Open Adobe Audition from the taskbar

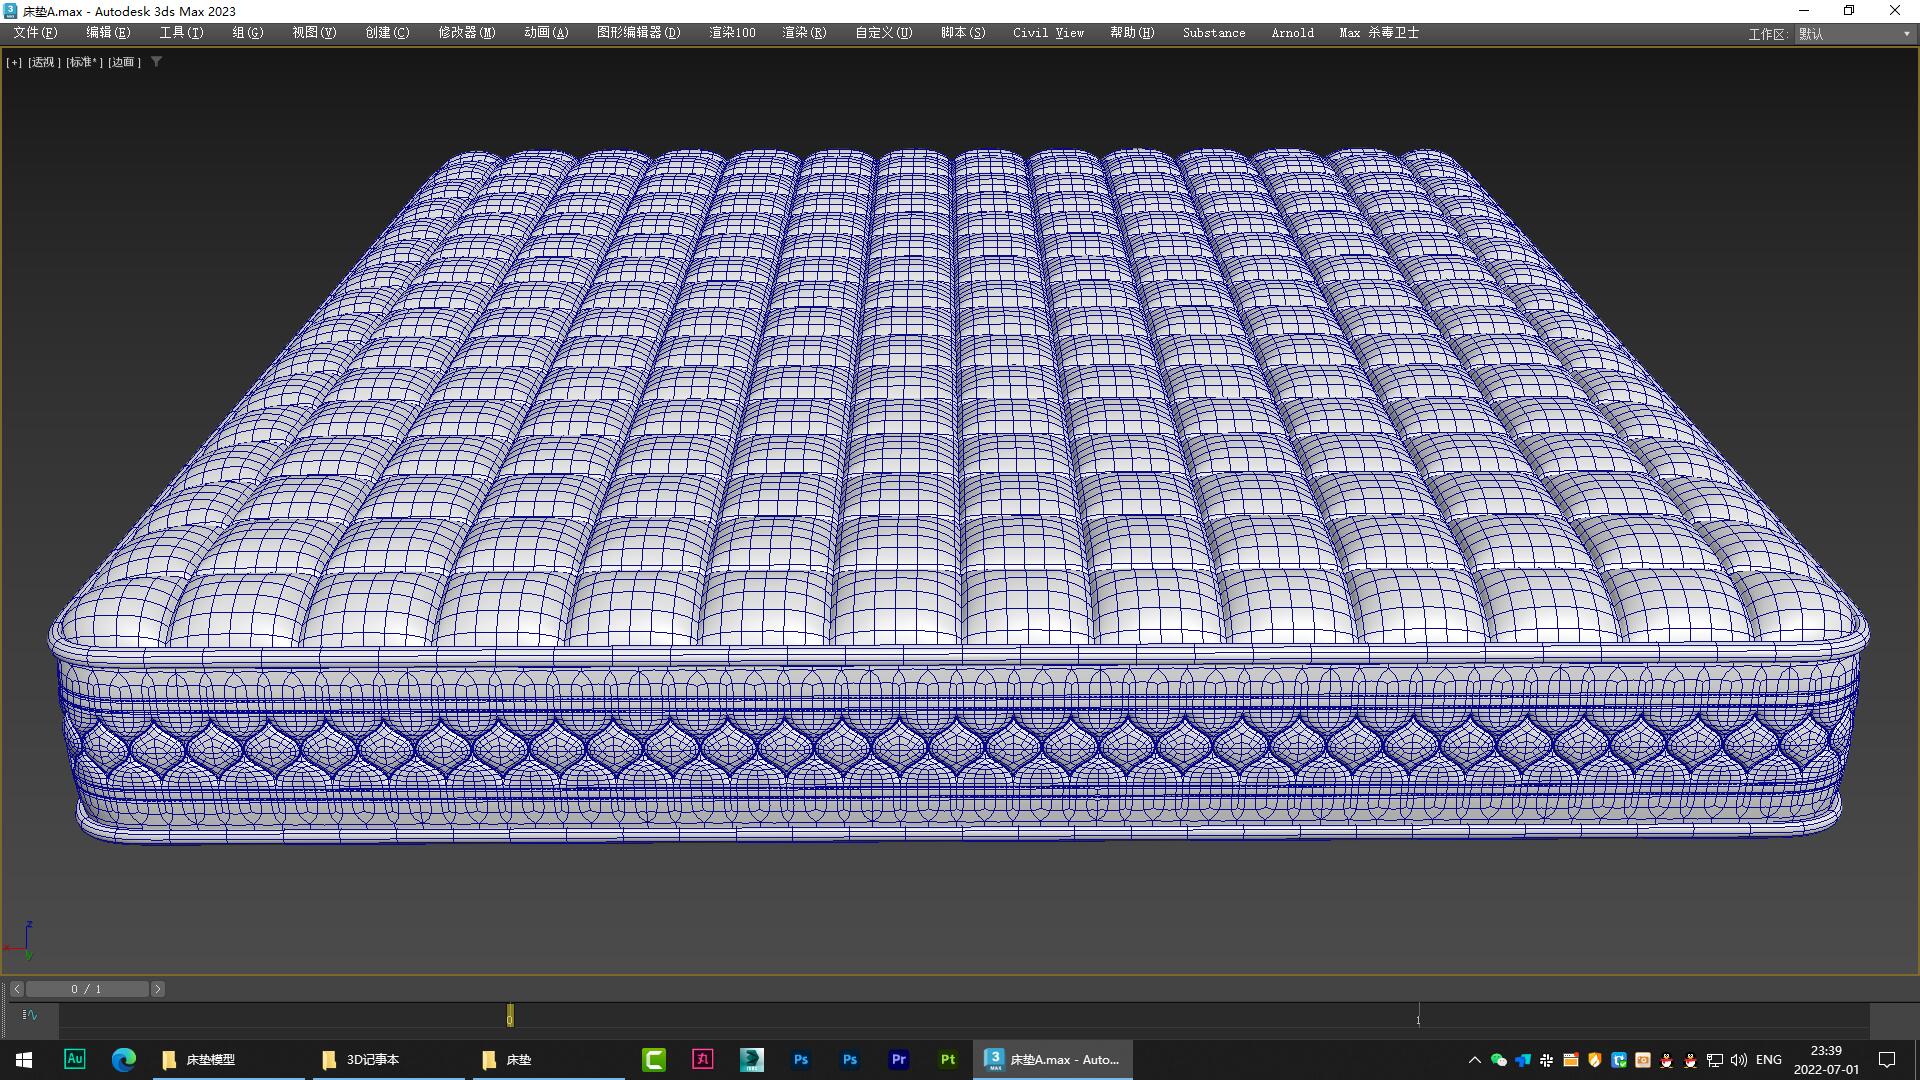point(75,1059)
